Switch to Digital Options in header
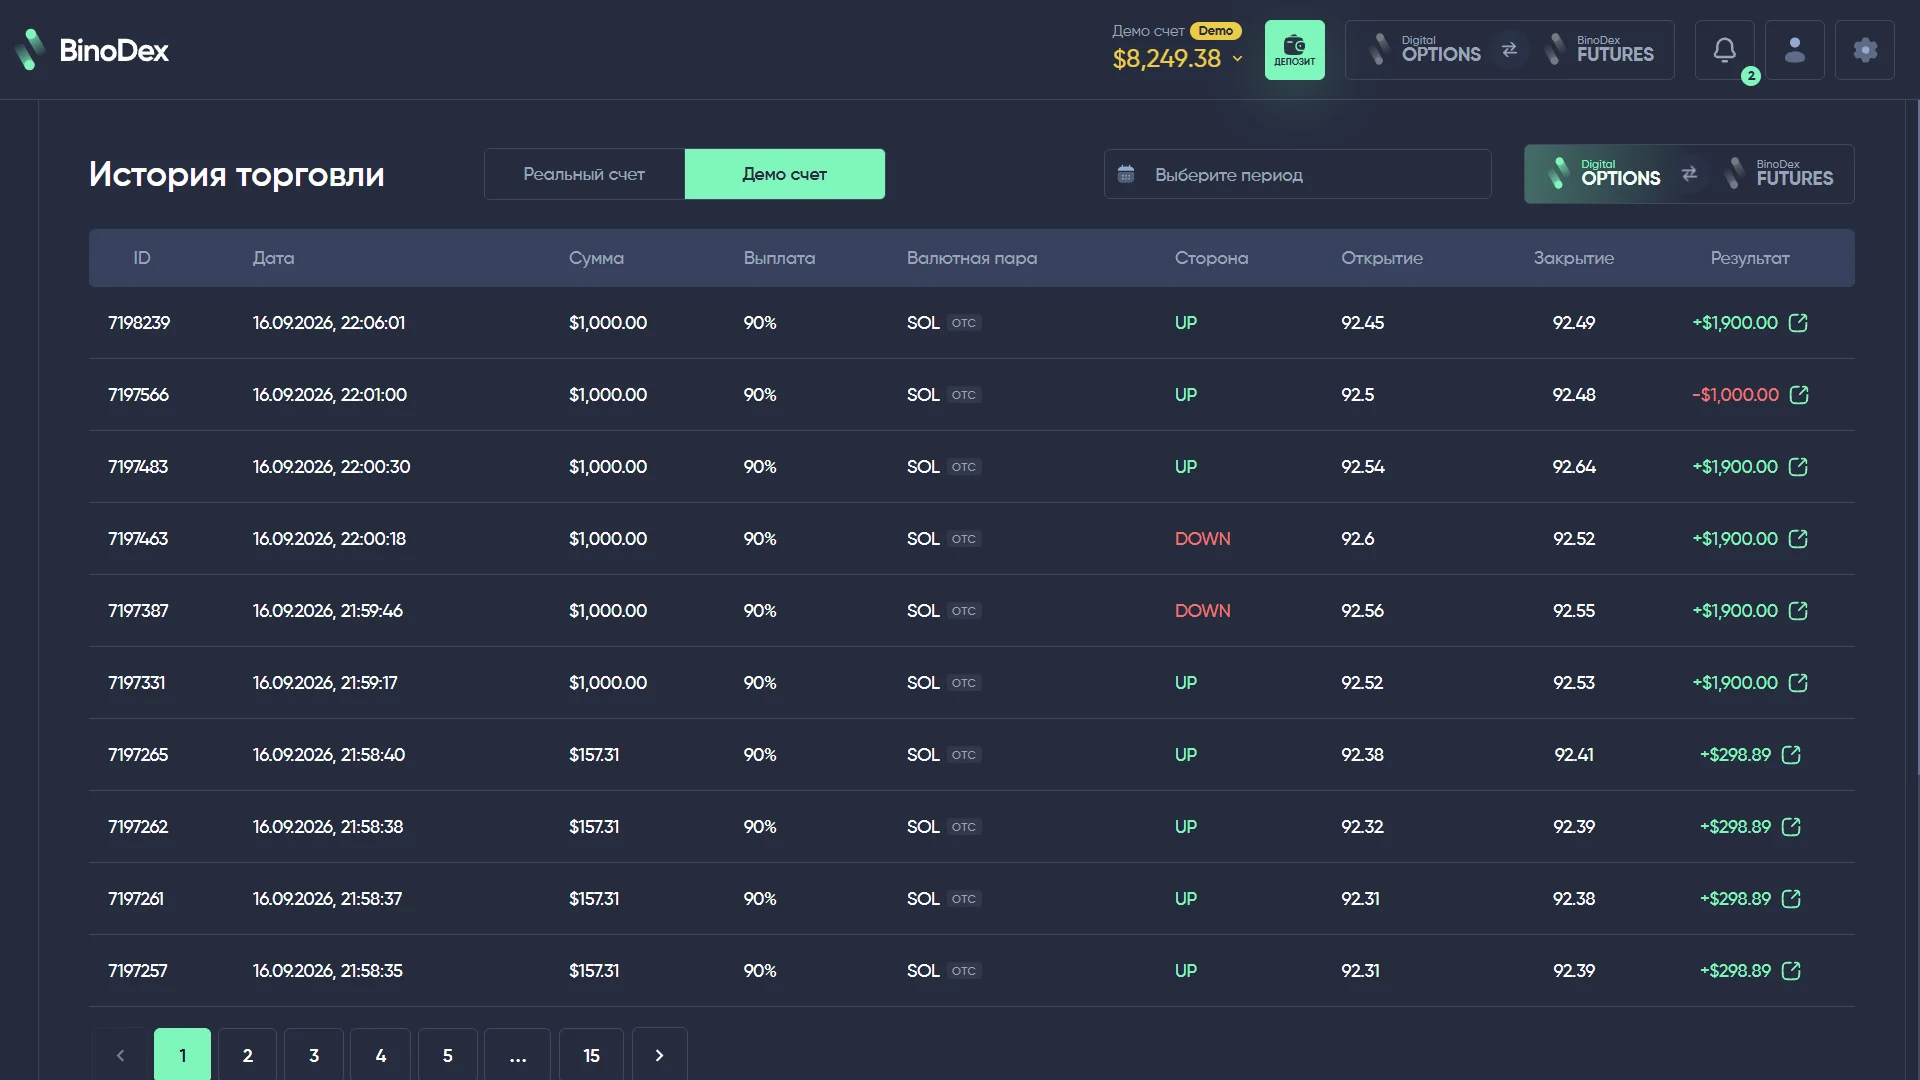 [x=1424, y=50]
